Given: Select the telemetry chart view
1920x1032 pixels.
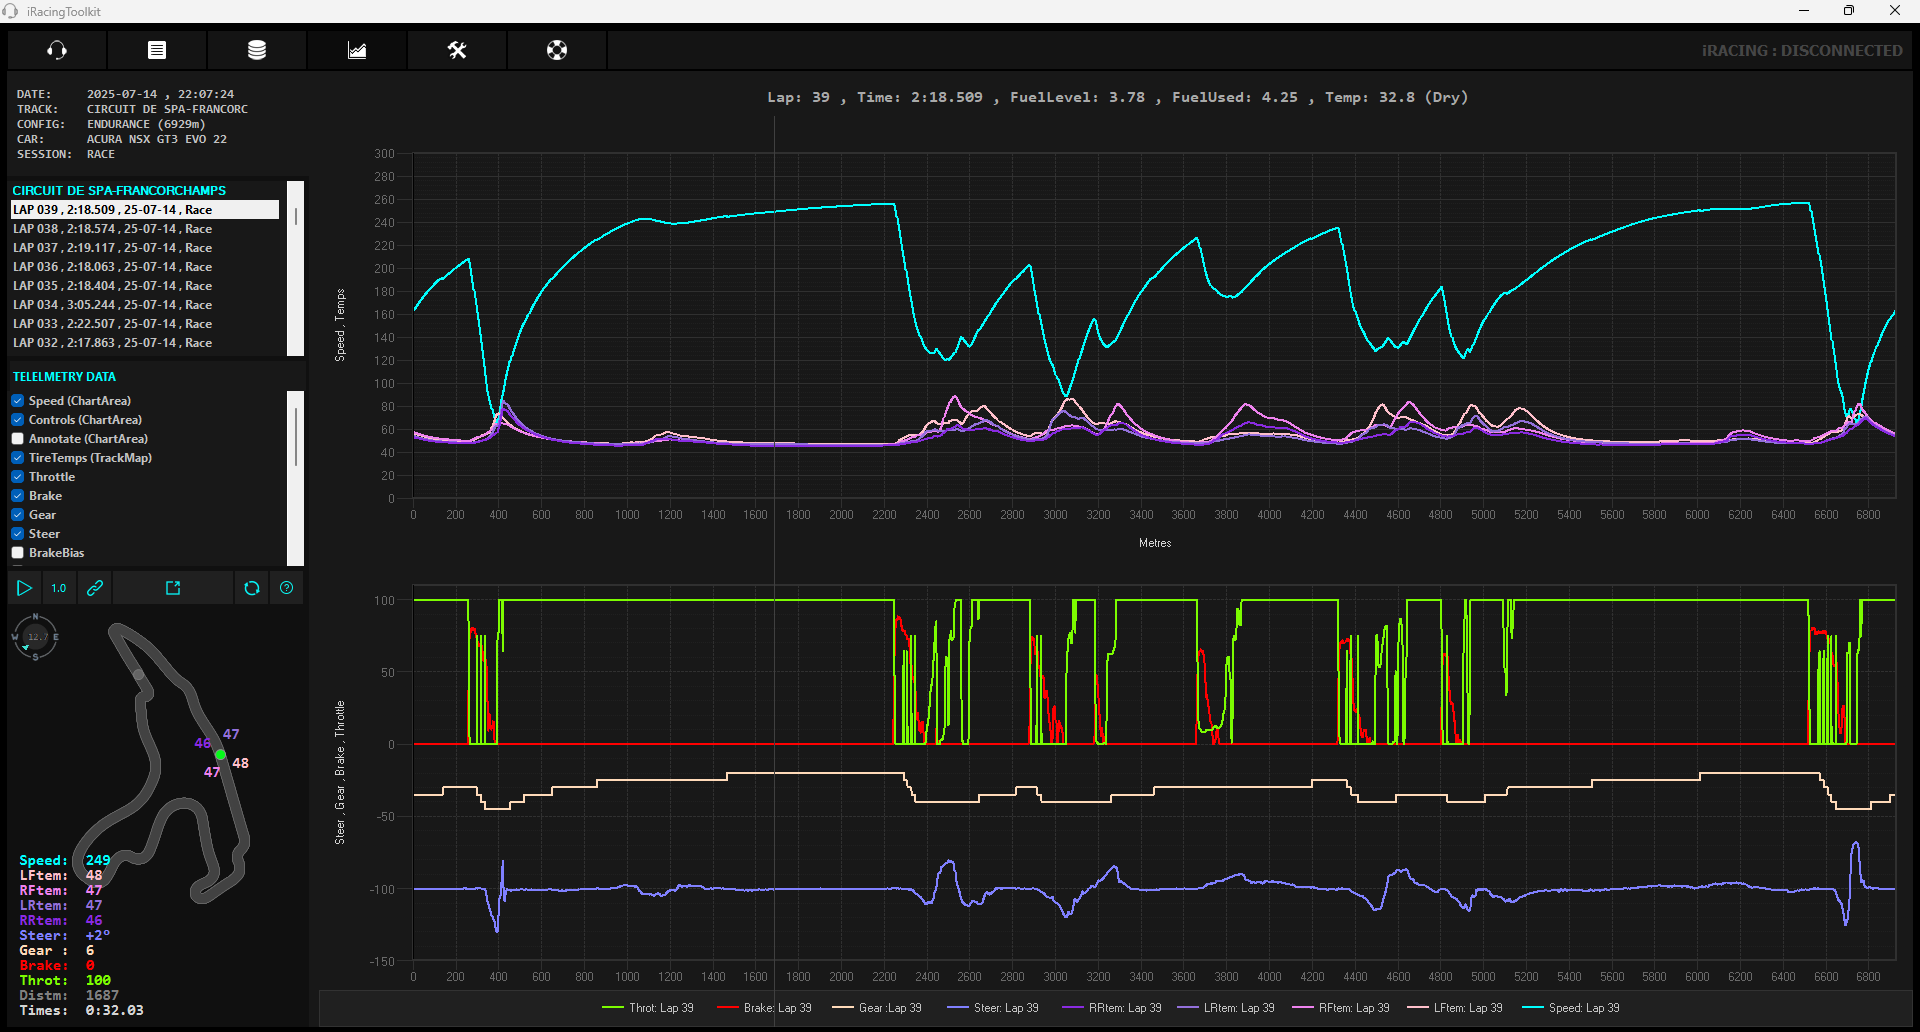Looking at the screenshot, I should click(x=356, y=50).
